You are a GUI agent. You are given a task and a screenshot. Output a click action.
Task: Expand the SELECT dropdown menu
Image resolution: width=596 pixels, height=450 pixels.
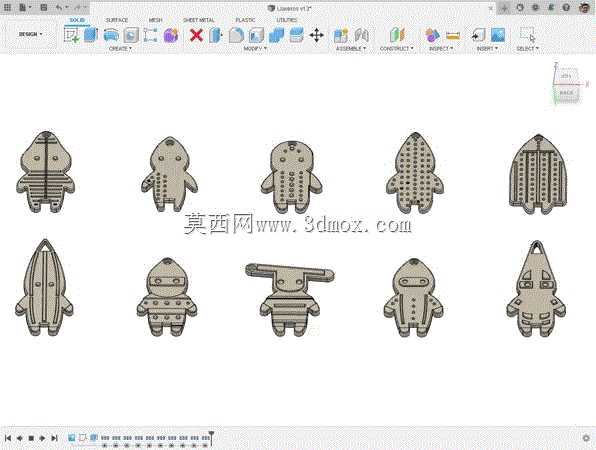point(528,49)
